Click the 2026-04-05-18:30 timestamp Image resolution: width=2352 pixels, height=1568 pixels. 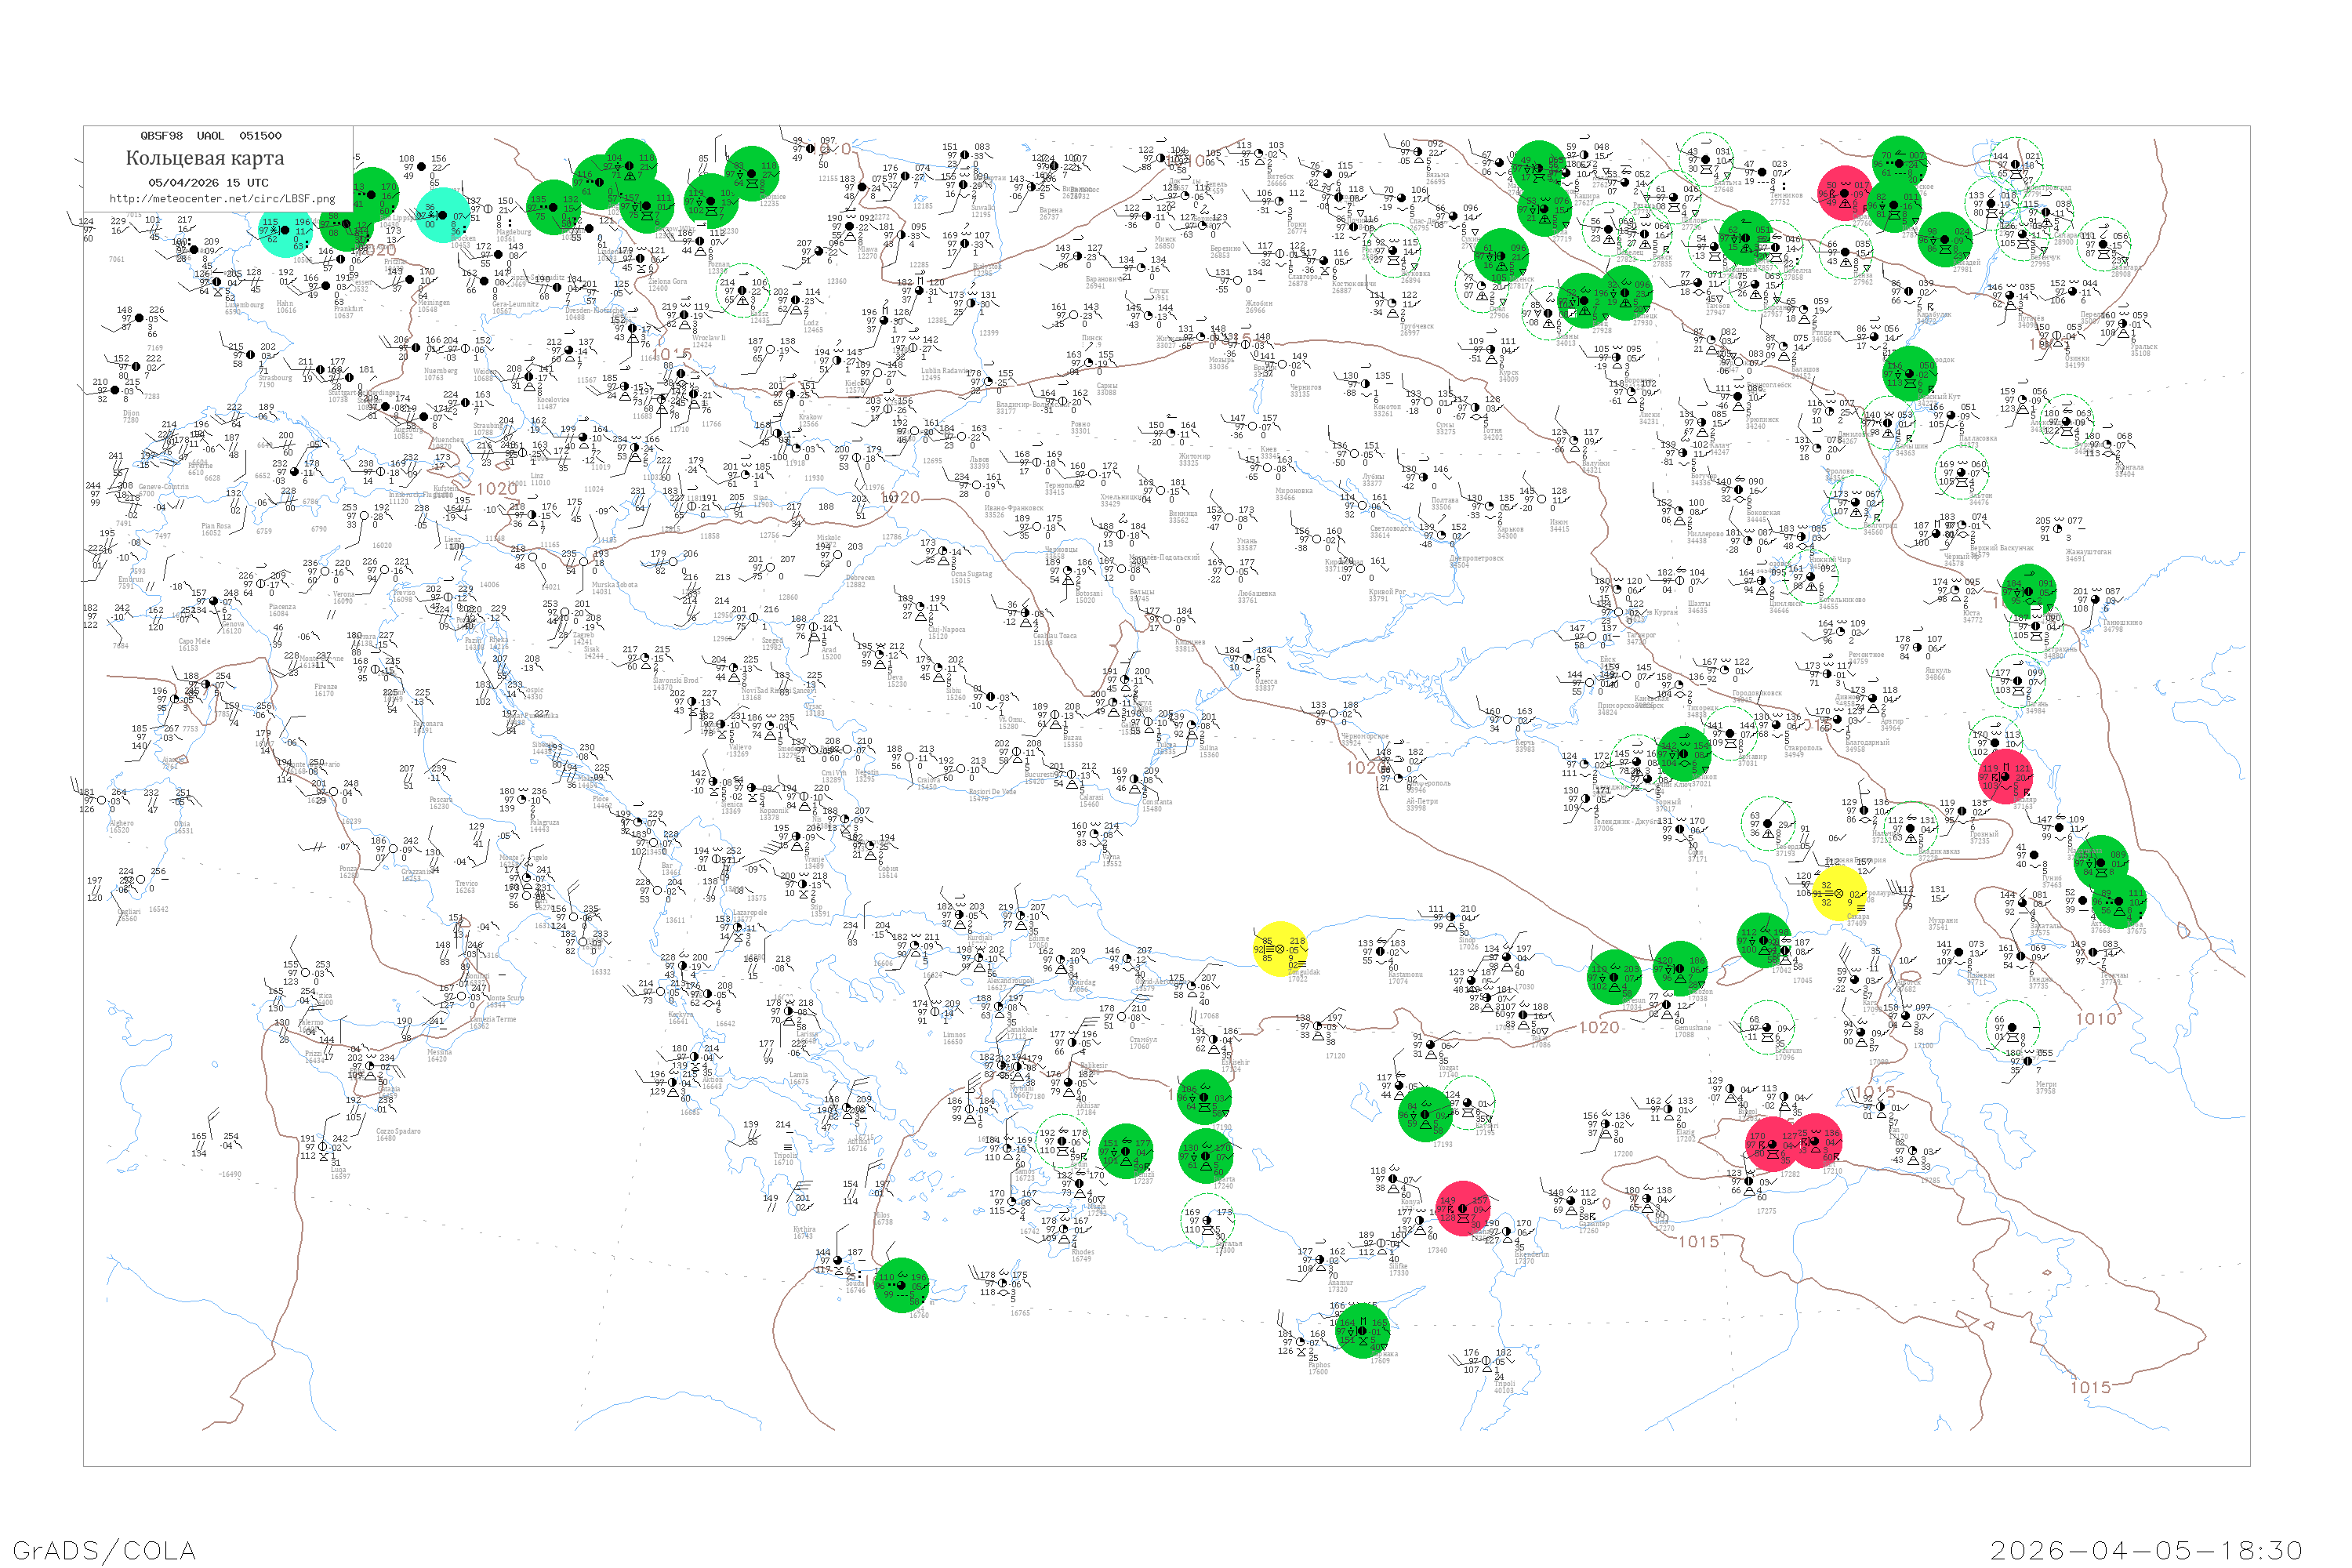tap(2145, 1550)
